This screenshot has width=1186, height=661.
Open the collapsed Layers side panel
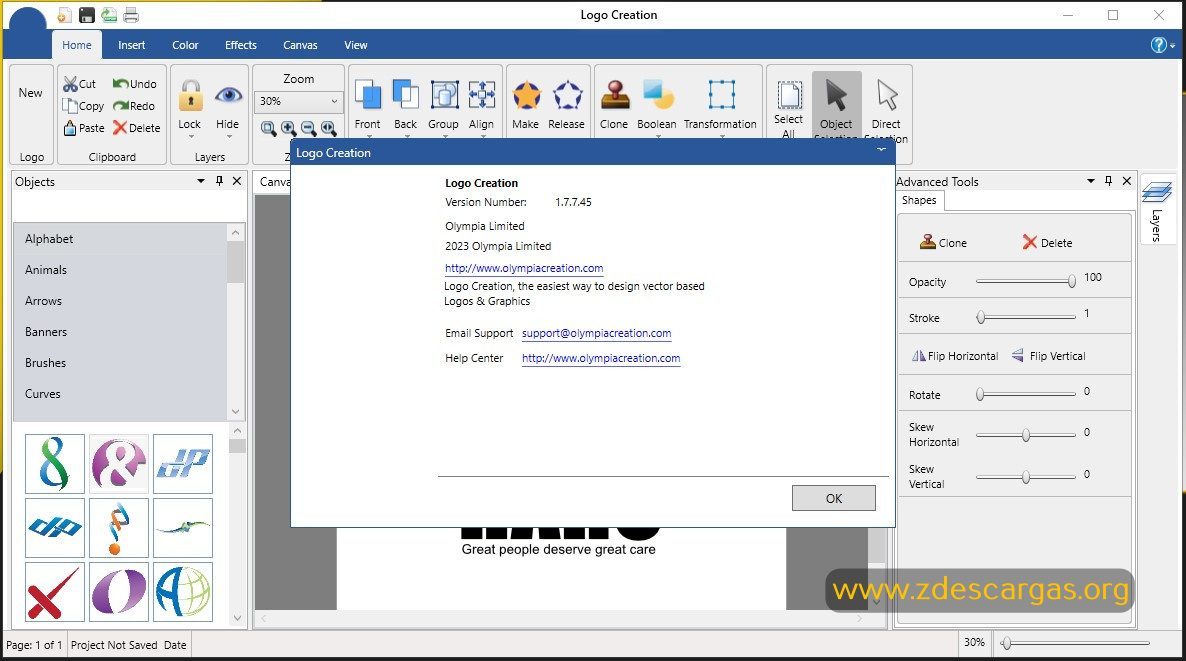1157,209
